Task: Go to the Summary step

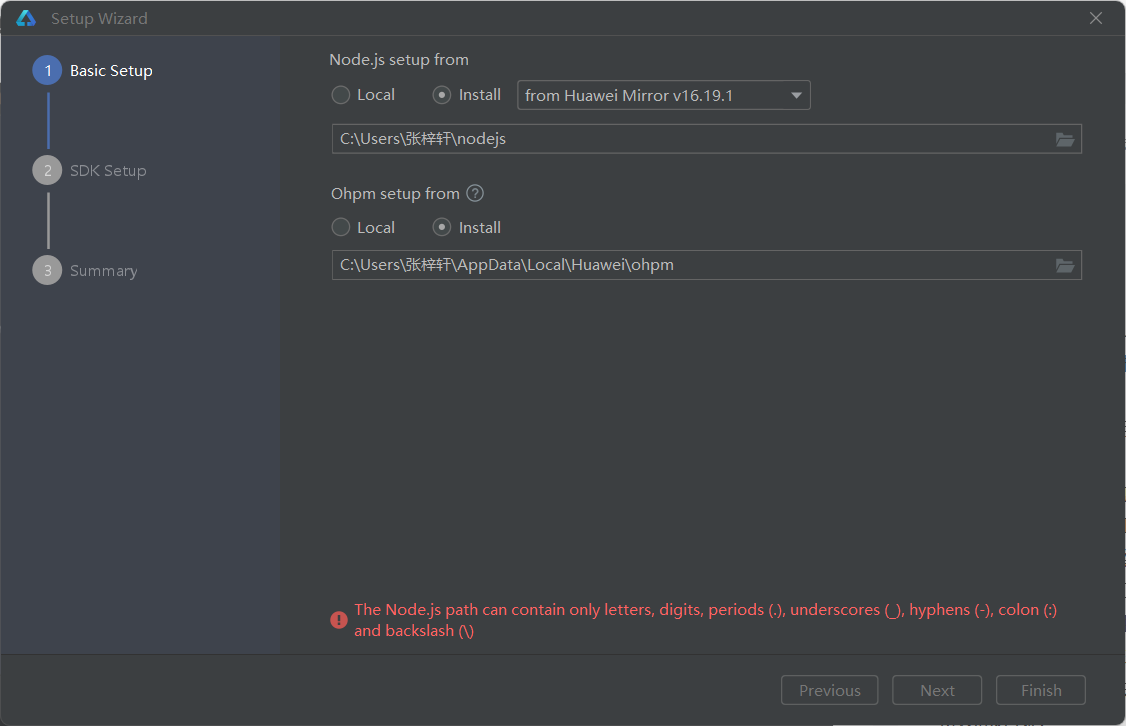Action: [x=85, y=271]
